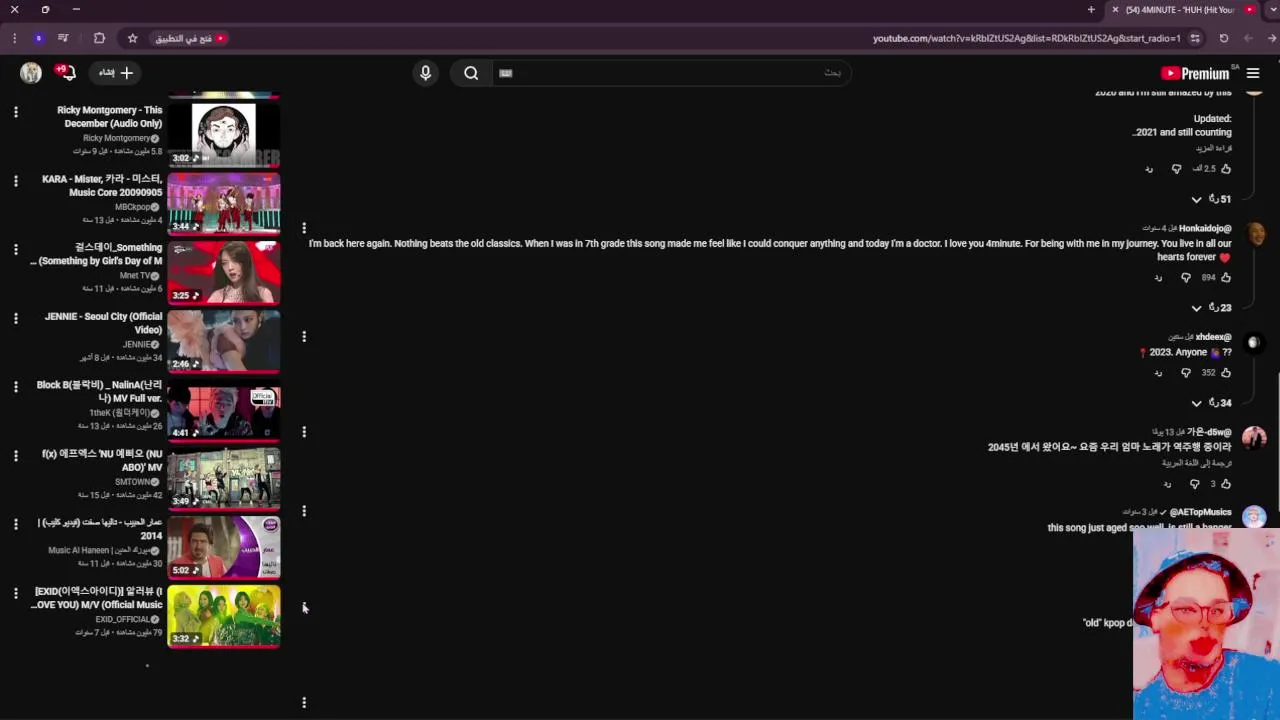1280x720 pixels.
Task: Open the media control playlist icon
Action: click(x=63, y=38)
